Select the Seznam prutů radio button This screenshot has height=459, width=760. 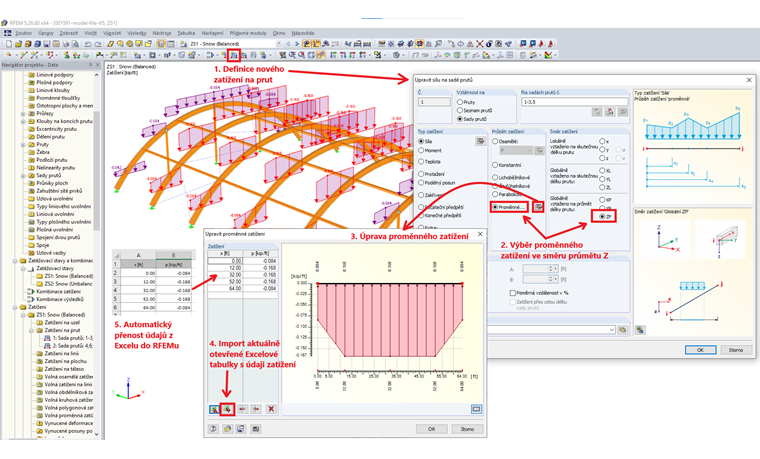click(460, 111)
